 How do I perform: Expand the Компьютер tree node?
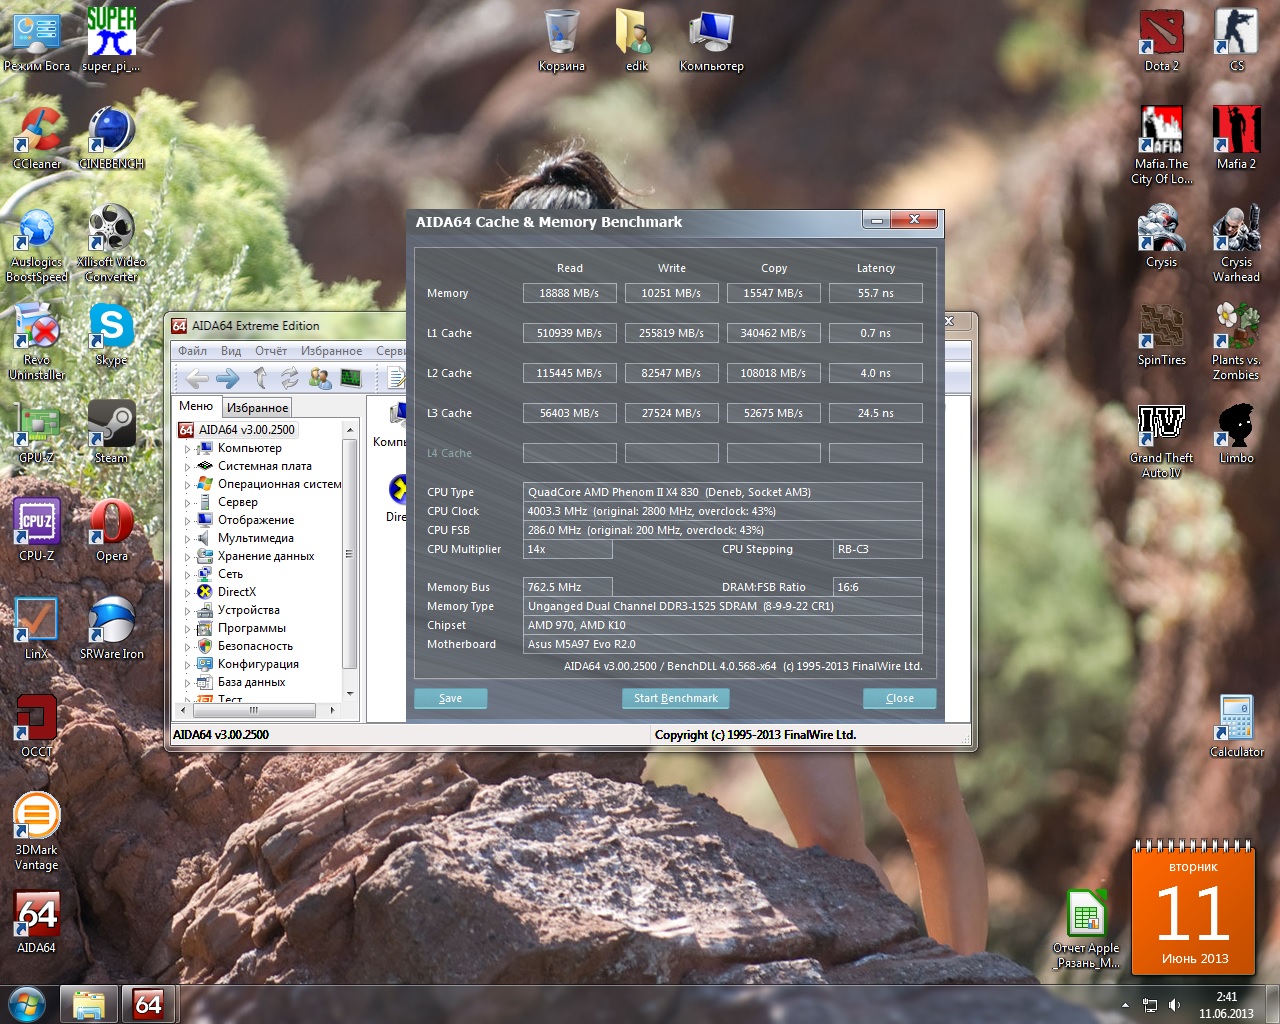tap(187, 449)
